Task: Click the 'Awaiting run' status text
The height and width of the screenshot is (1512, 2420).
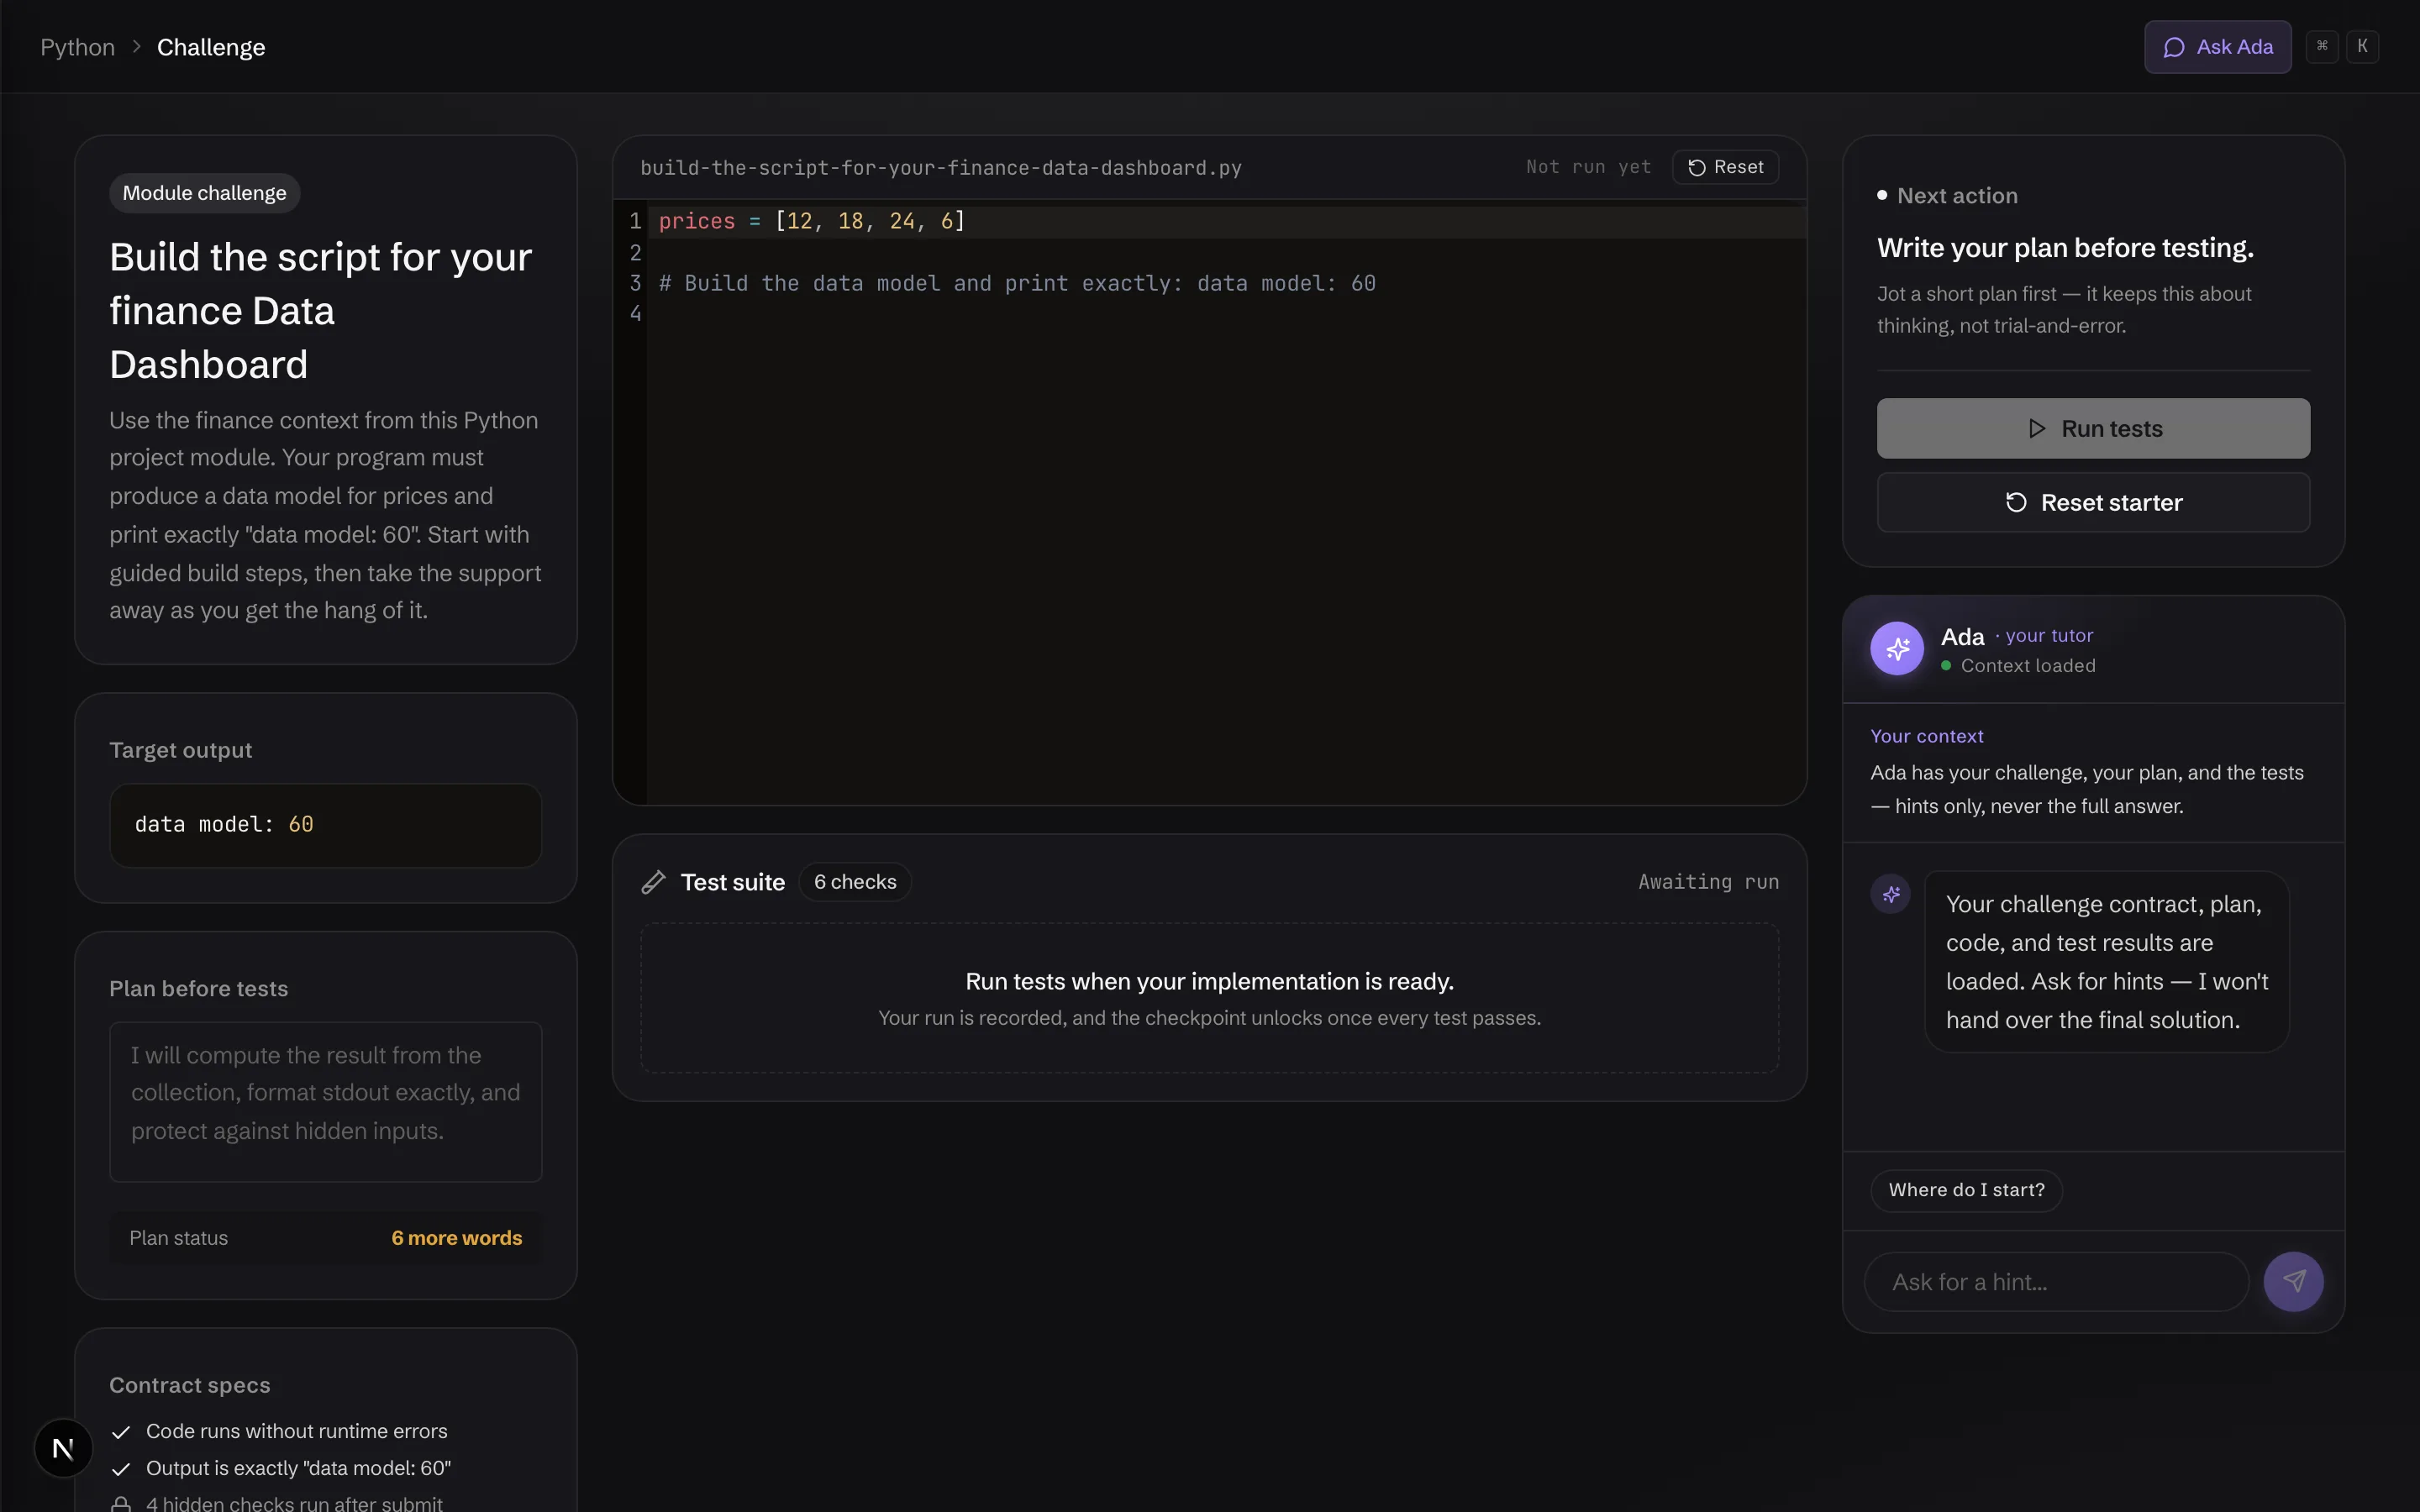Action: pos(1708,882)
